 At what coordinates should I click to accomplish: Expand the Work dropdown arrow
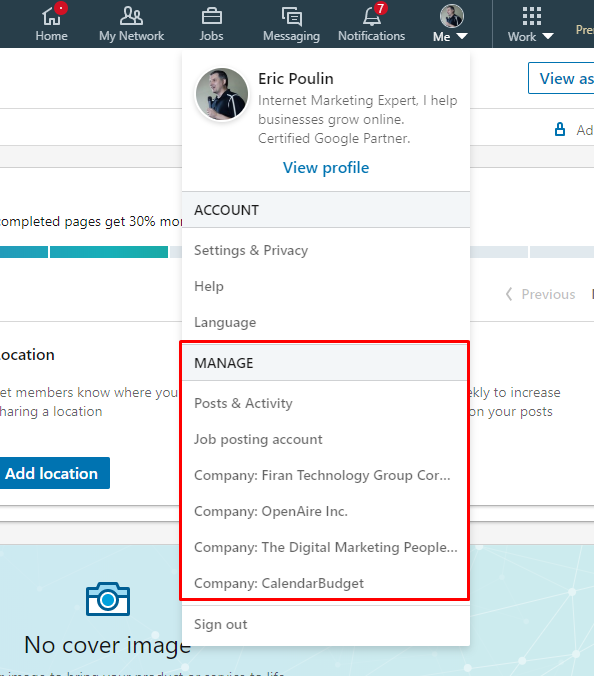[547, 36]
